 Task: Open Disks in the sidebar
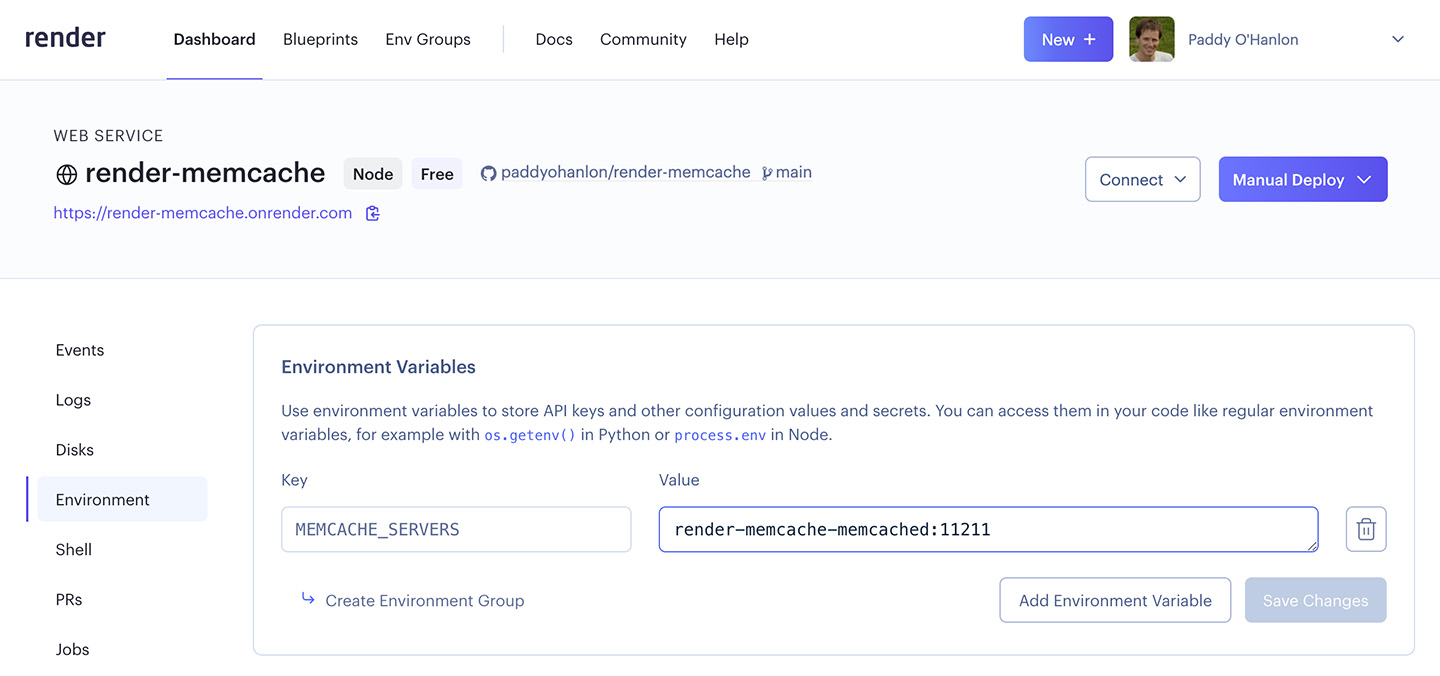coord(75,450)
